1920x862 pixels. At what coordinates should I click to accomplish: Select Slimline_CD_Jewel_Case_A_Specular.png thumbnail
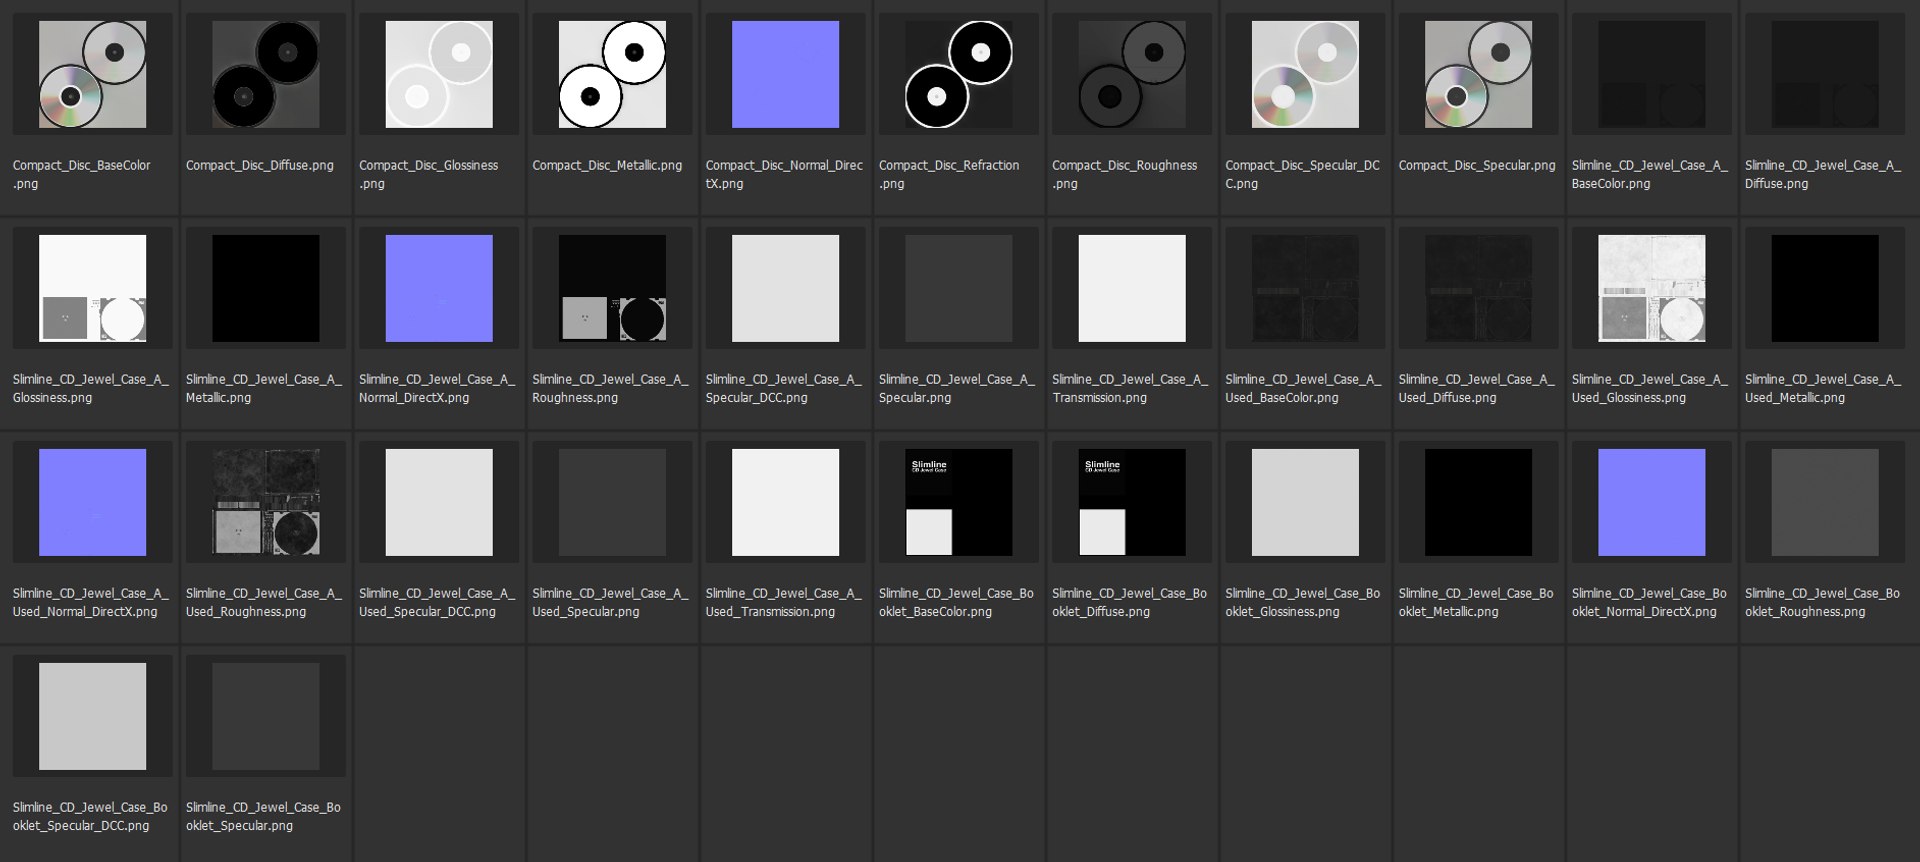pyautogui.click(x=959, y=288)
